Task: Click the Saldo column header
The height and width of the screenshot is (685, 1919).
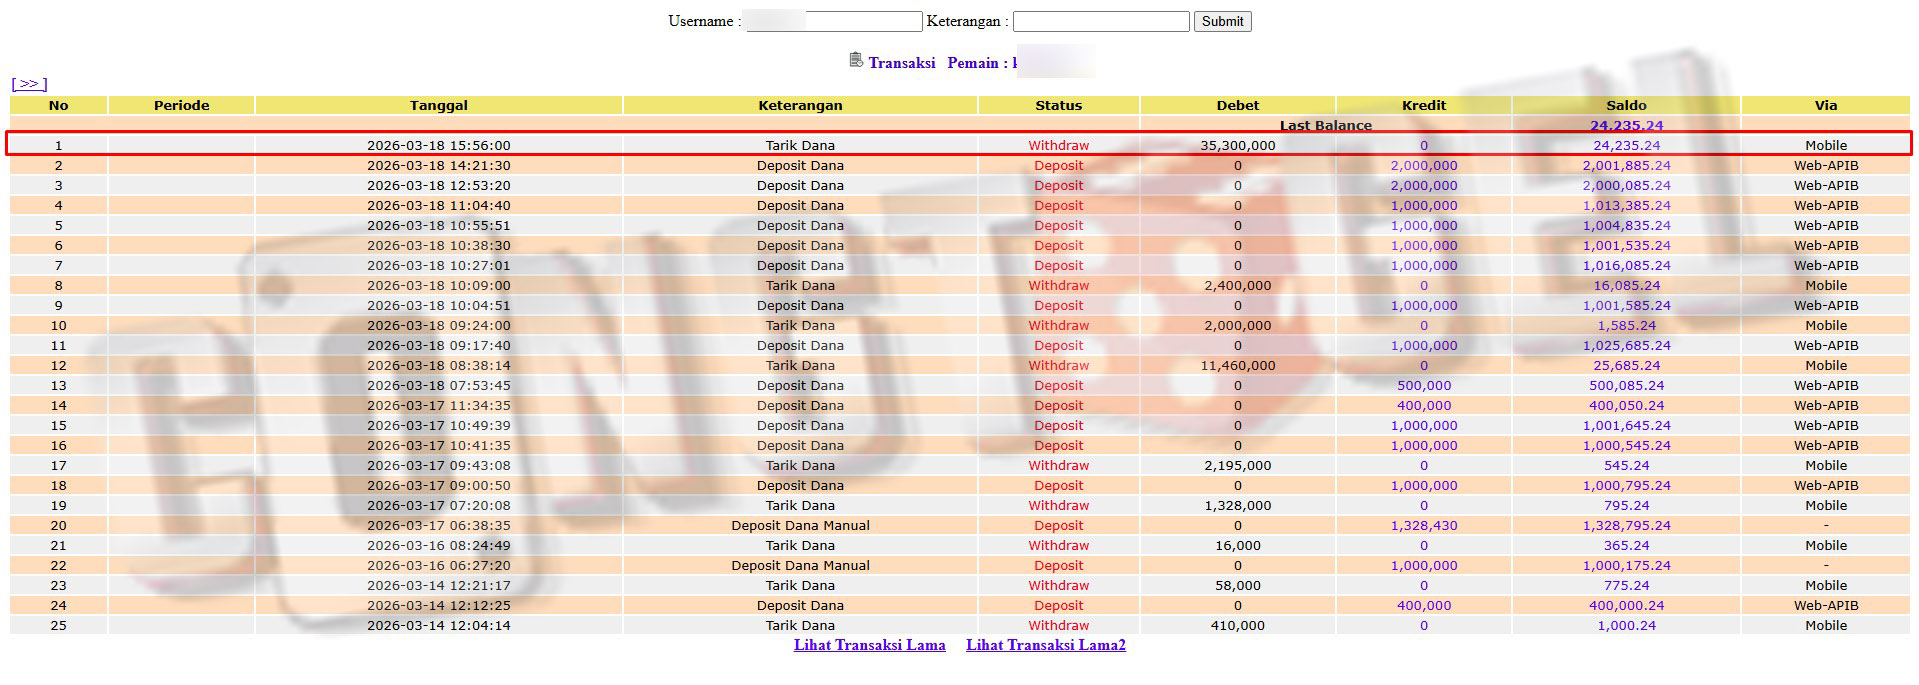Action: 1626,105
